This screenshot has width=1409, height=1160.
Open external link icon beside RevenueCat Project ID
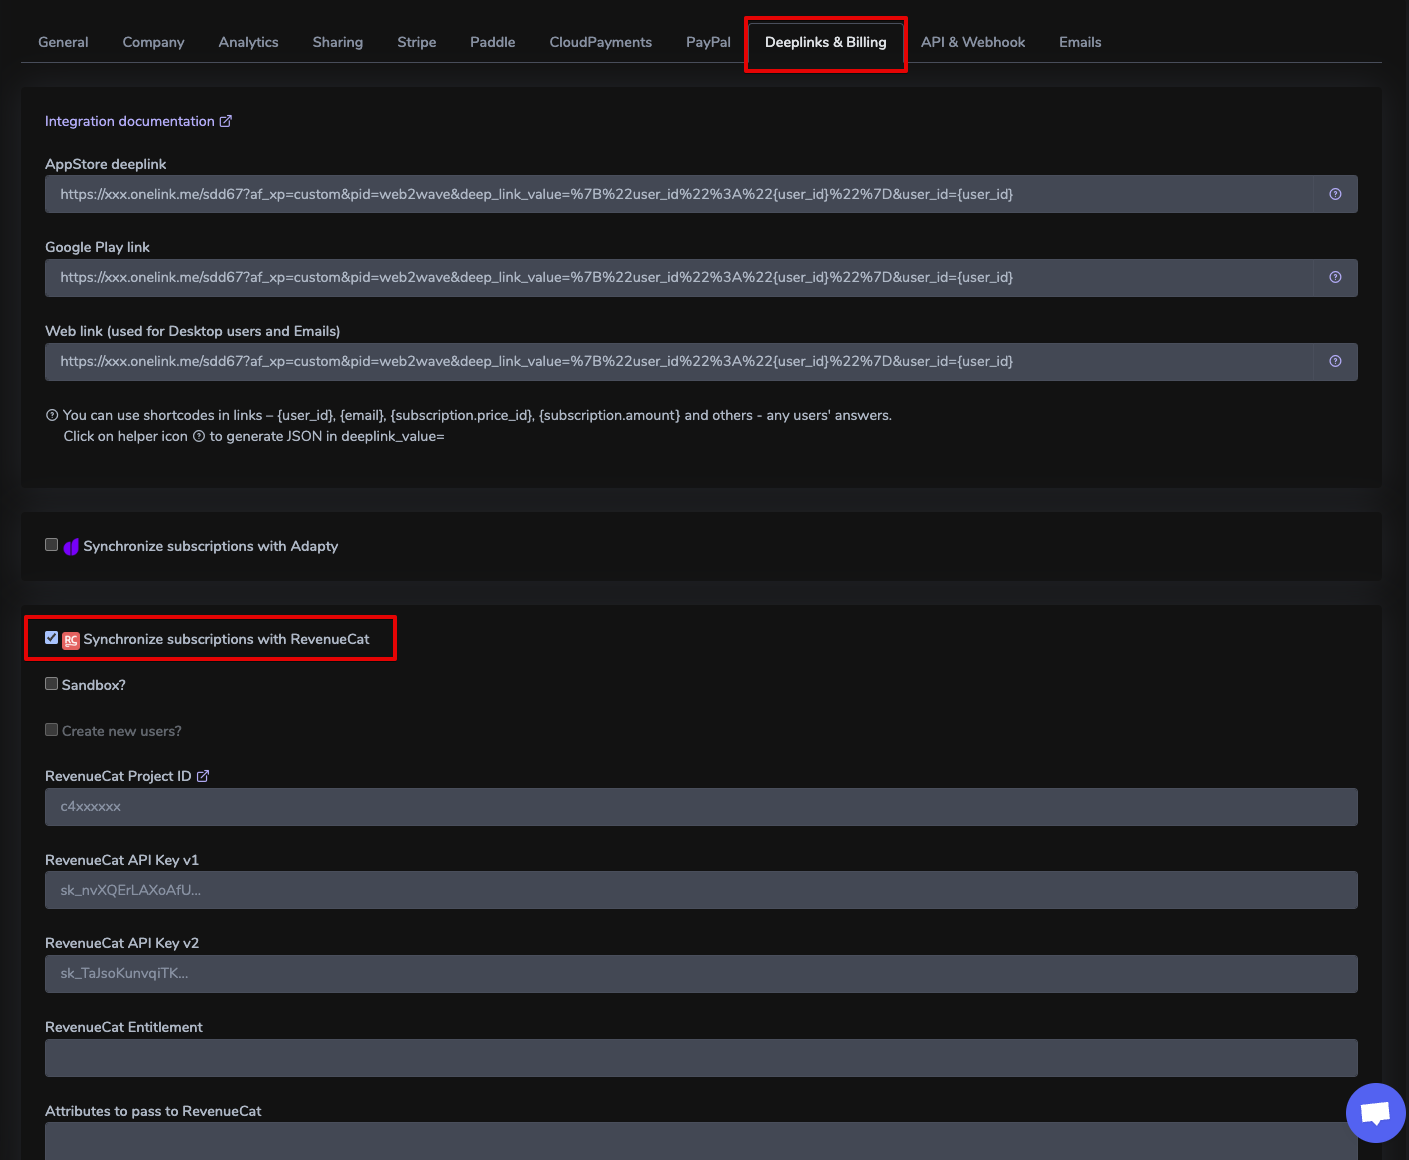(203, 776)
